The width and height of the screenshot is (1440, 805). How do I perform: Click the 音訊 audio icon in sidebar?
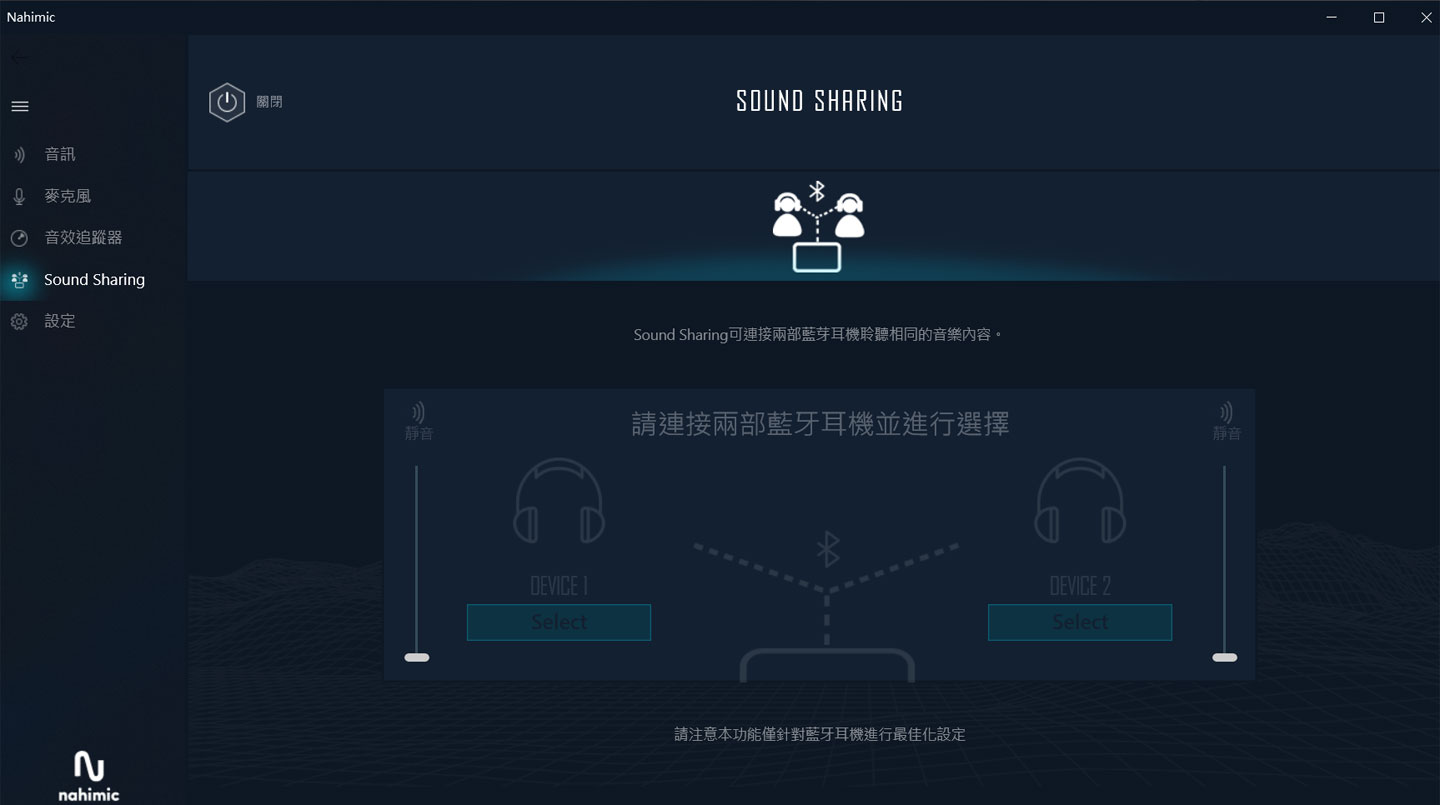pyautogui.click(x=19, y=154)
